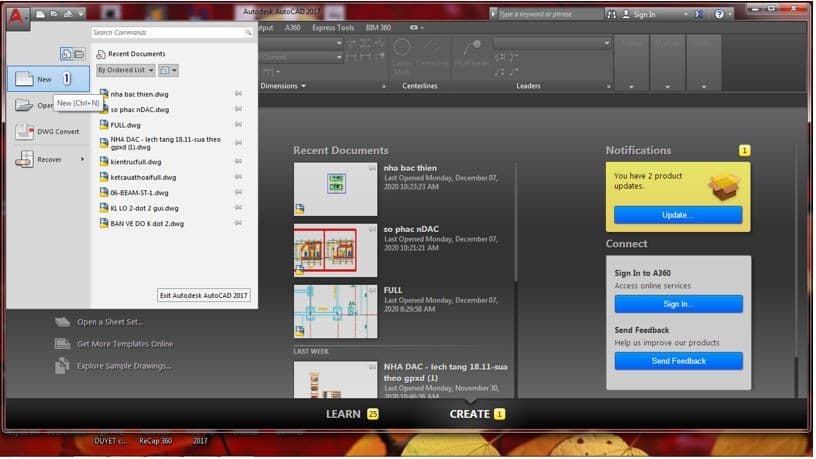This screenshot has width=816, height=459.
Task: Click Get More Templates Online link
Action: point(125,344)
